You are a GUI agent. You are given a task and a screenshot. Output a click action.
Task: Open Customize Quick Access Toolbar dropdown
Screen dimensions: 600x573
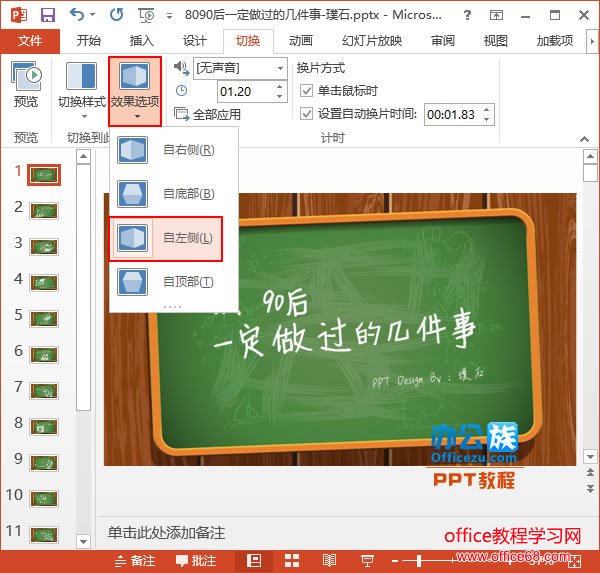pyautogui.click(x=170, y=16)
